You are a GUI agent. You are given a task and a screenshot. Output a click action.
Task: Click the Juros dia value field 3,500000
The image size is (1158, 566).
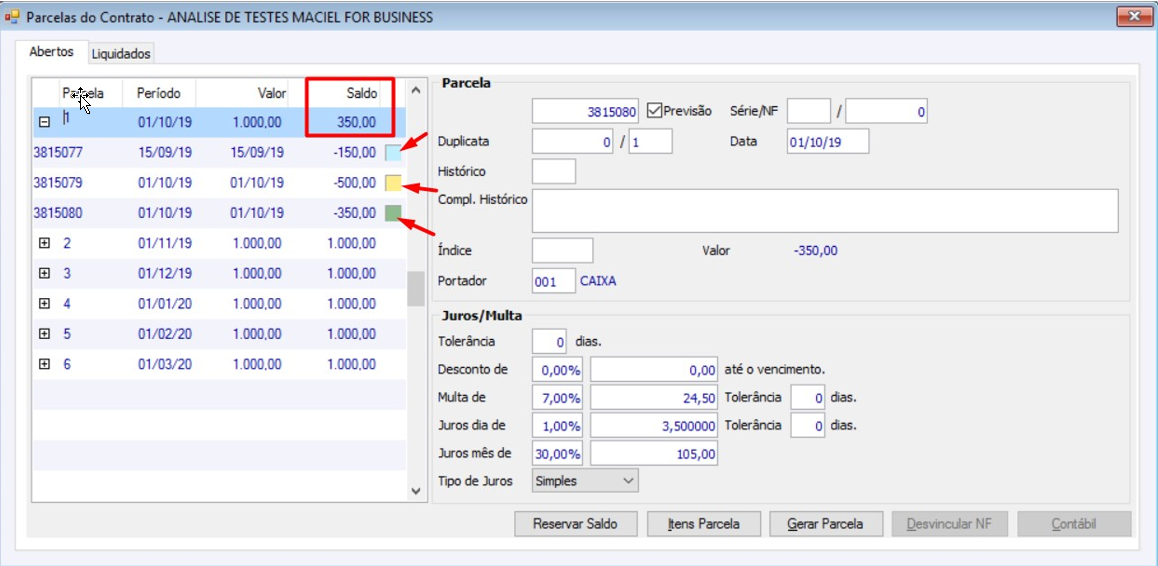(654, 426)
